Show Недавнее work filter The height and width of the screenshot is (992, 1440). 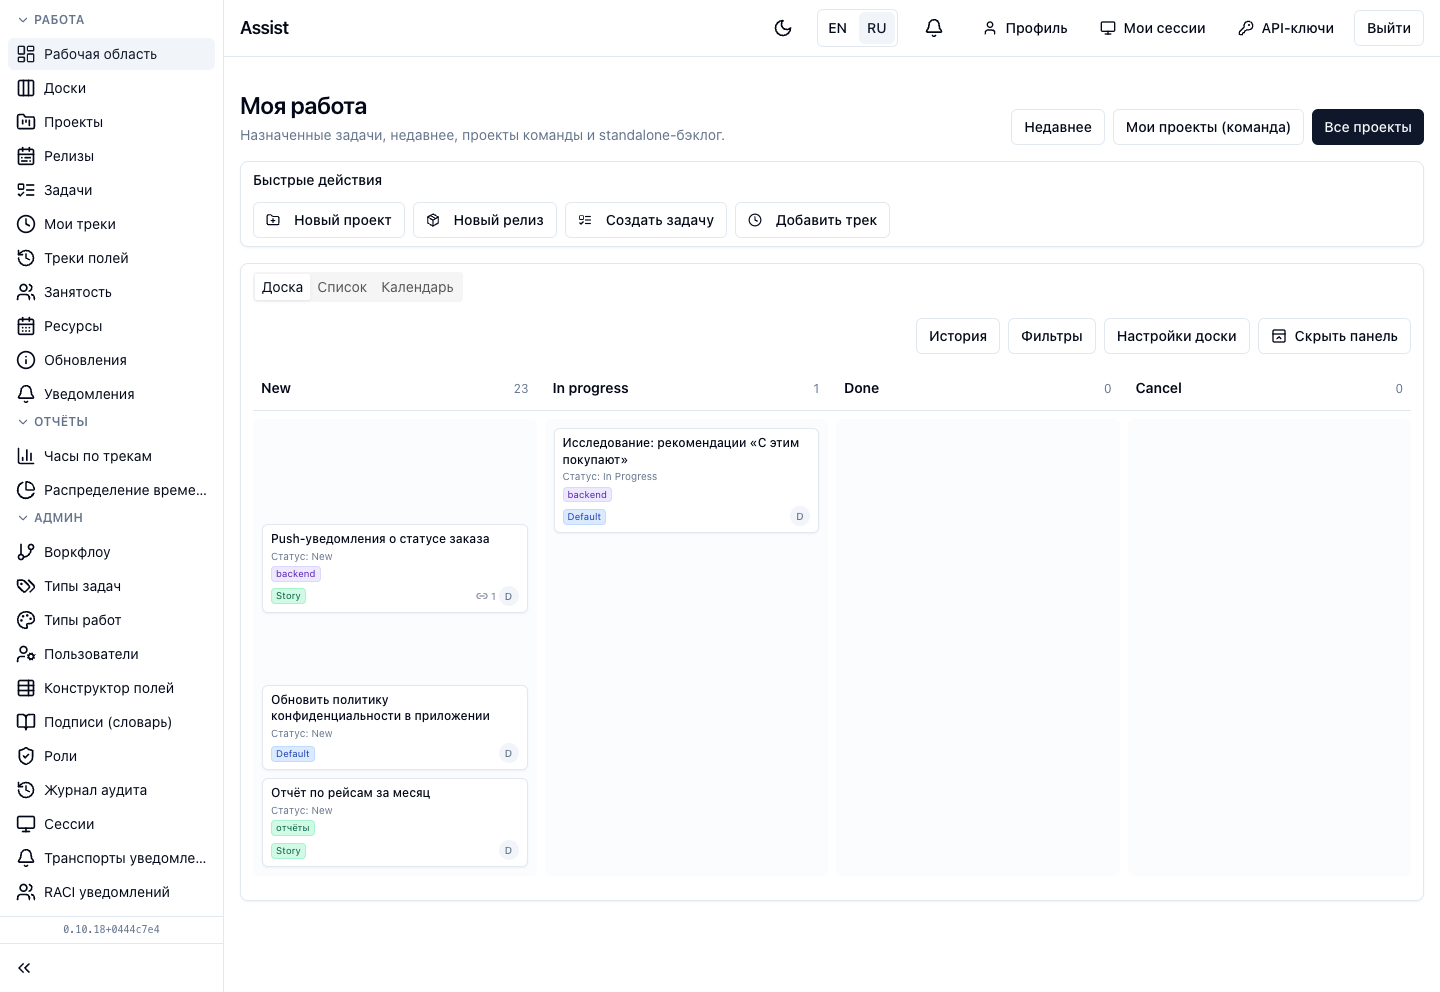pyautogui.click(x=1058, y=127)
